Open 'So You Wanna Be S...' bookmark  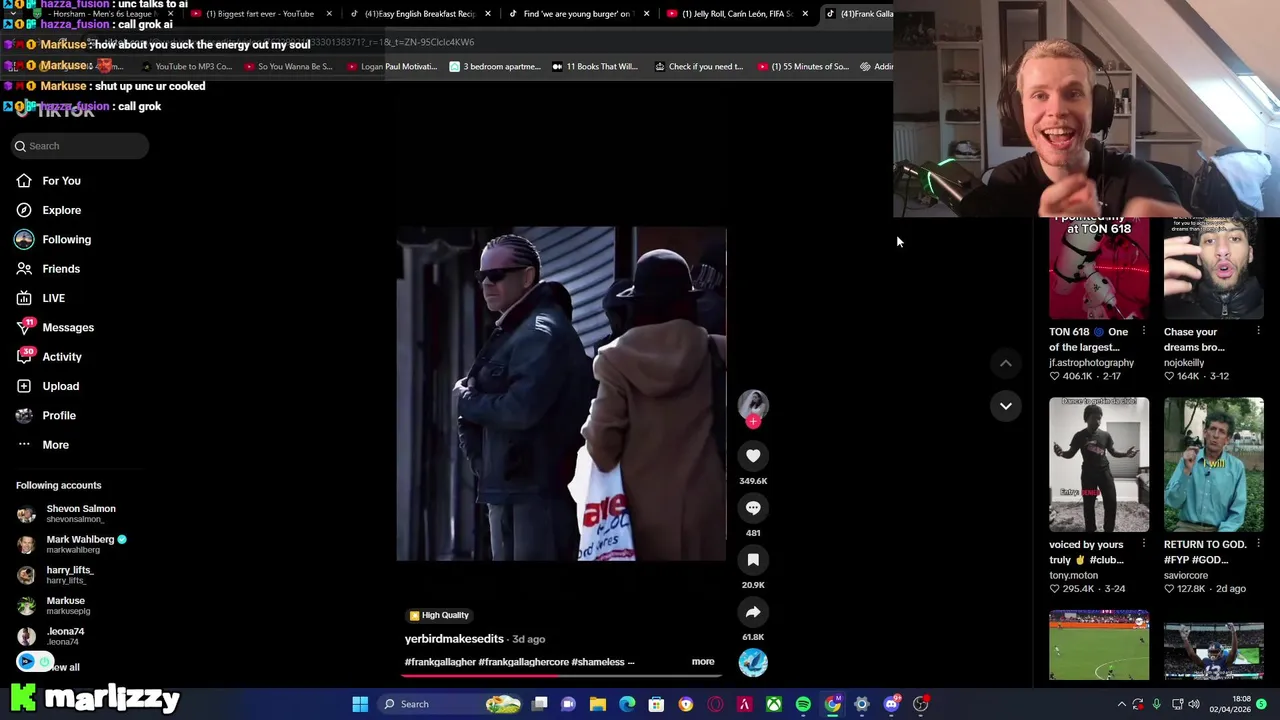[x=287, y=67]
